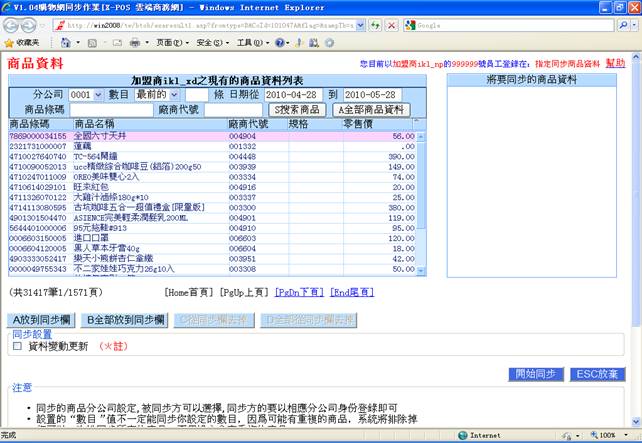Open the 页面(P) menu
642x443 pixels.
pos(171,43)
